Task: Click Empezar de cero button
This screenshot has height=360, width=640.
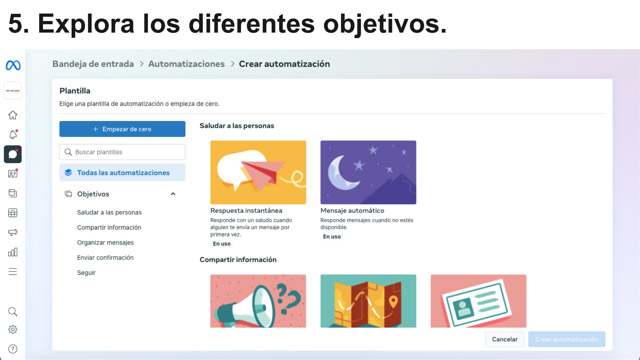Action: (122, 129)
